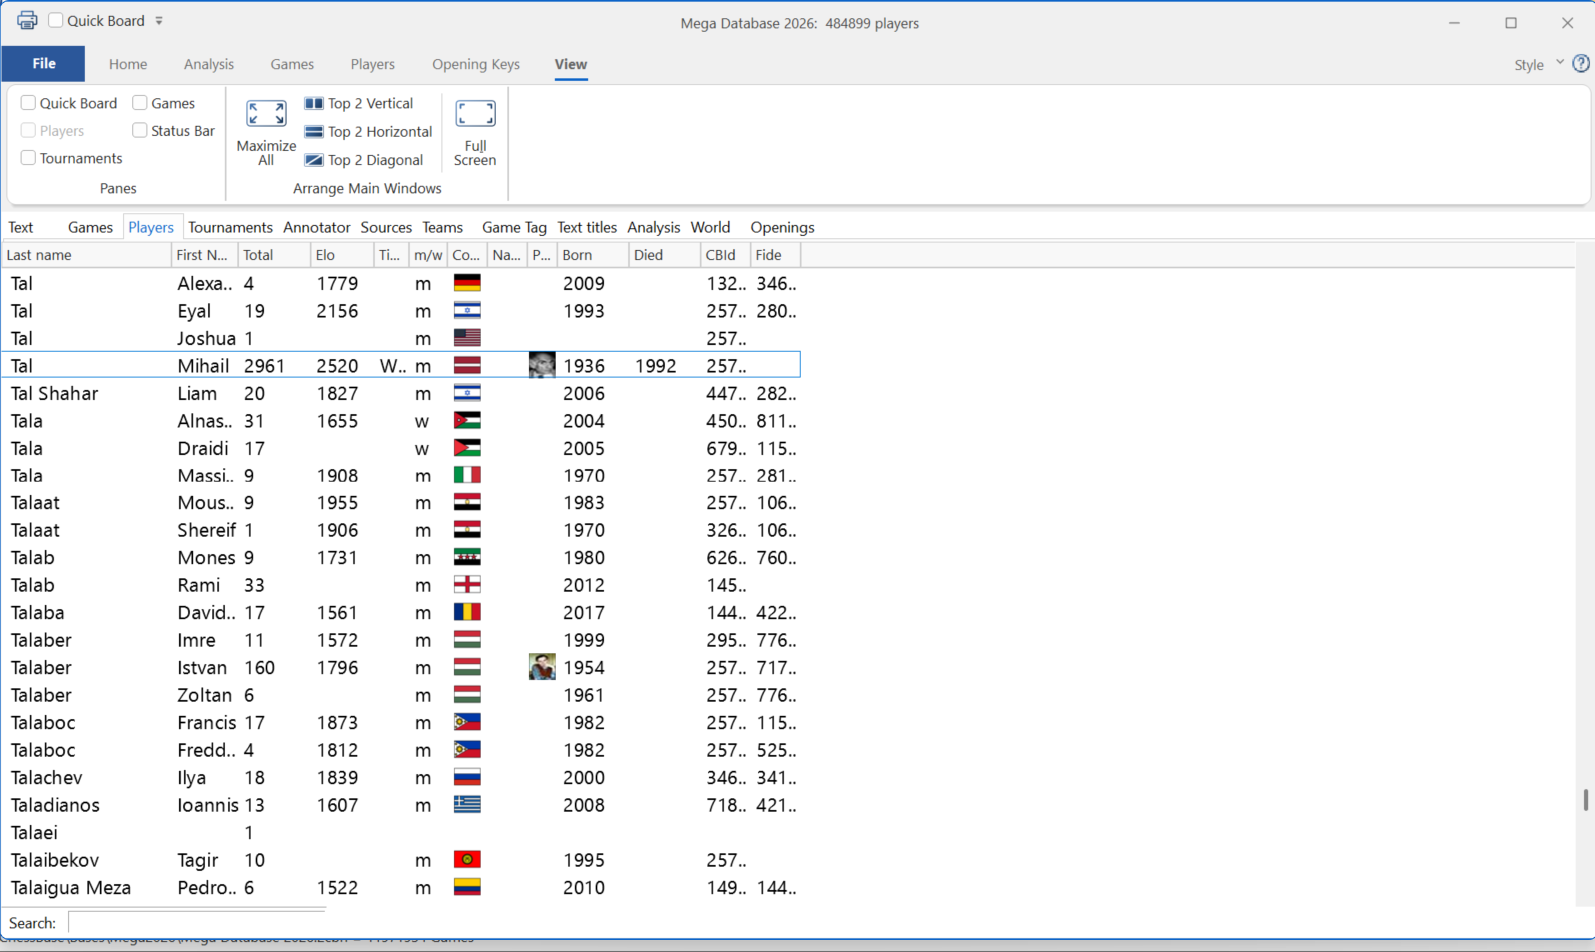Click the Hungarian flag in Imre Talaber row
This screenshot has width=1595, height=952.
click(x=467, y=640)
